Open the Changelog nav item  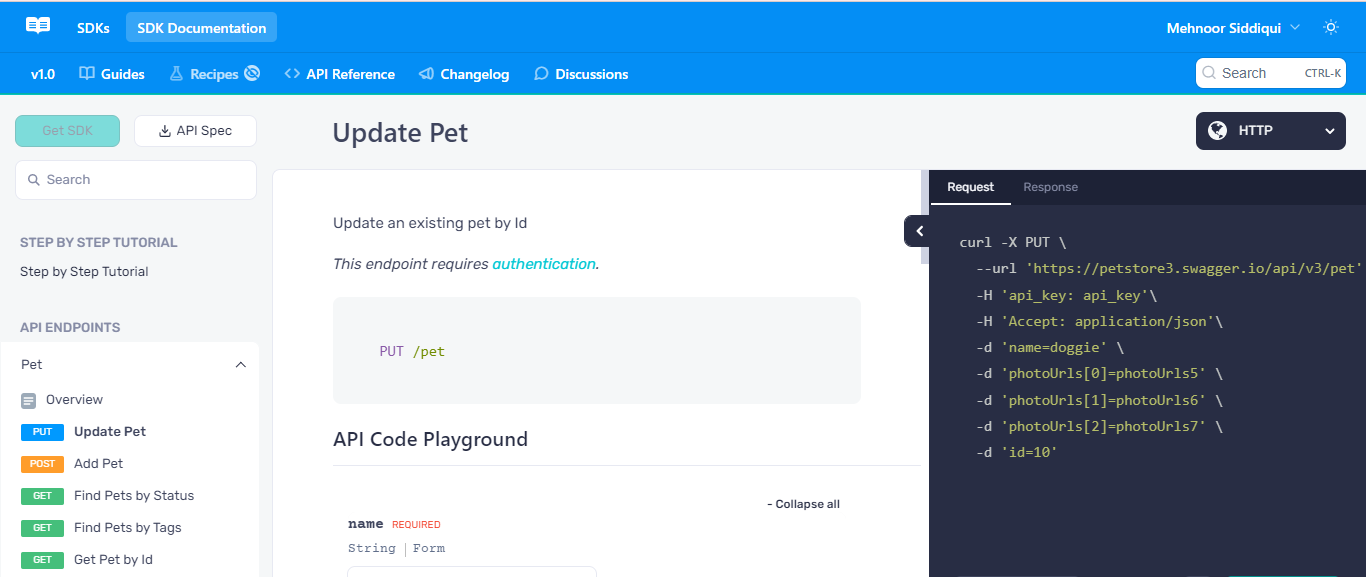click(464, 74)
